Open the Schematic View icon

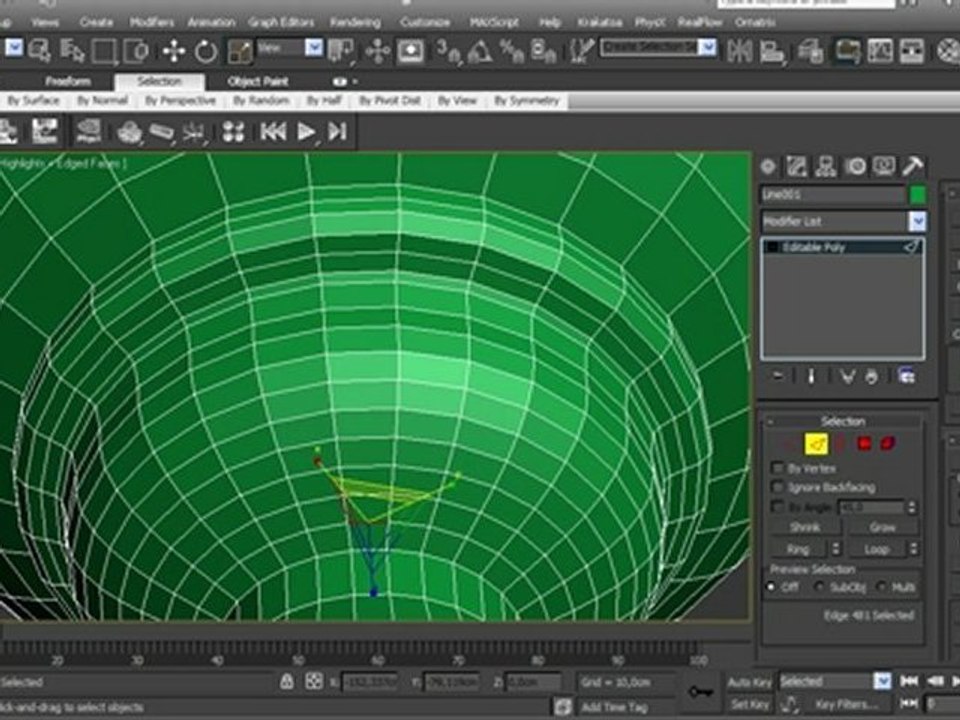(912, 51)
